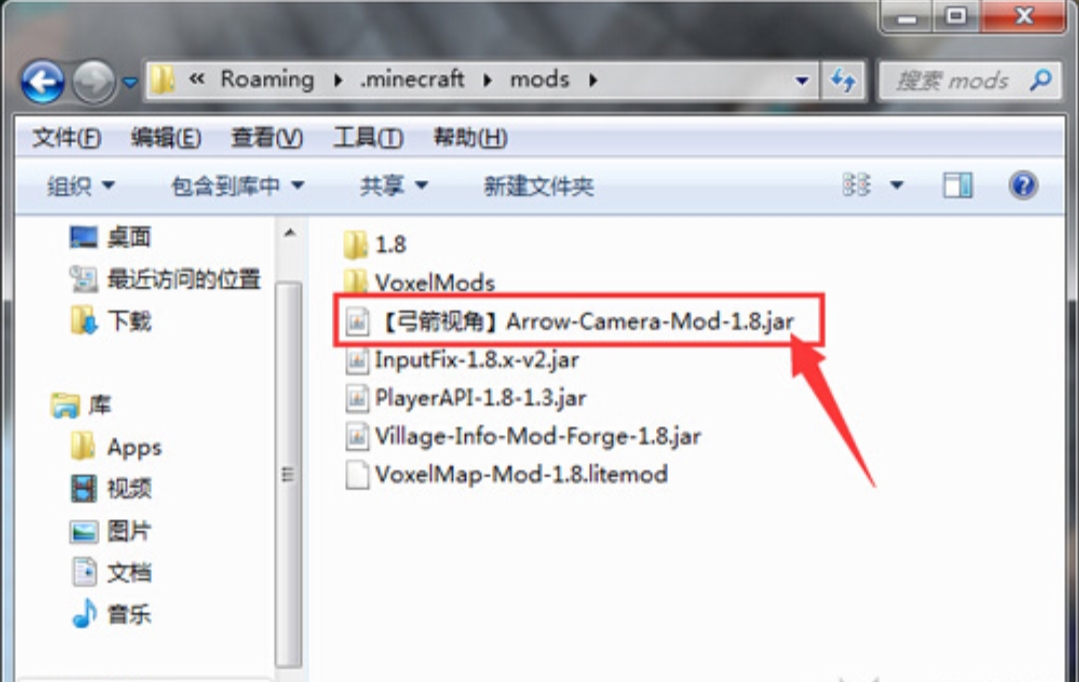Select VoxelMap-Mod-1.8.litemod file
This screenshot has height=682, width=1079.
point(506,474)
